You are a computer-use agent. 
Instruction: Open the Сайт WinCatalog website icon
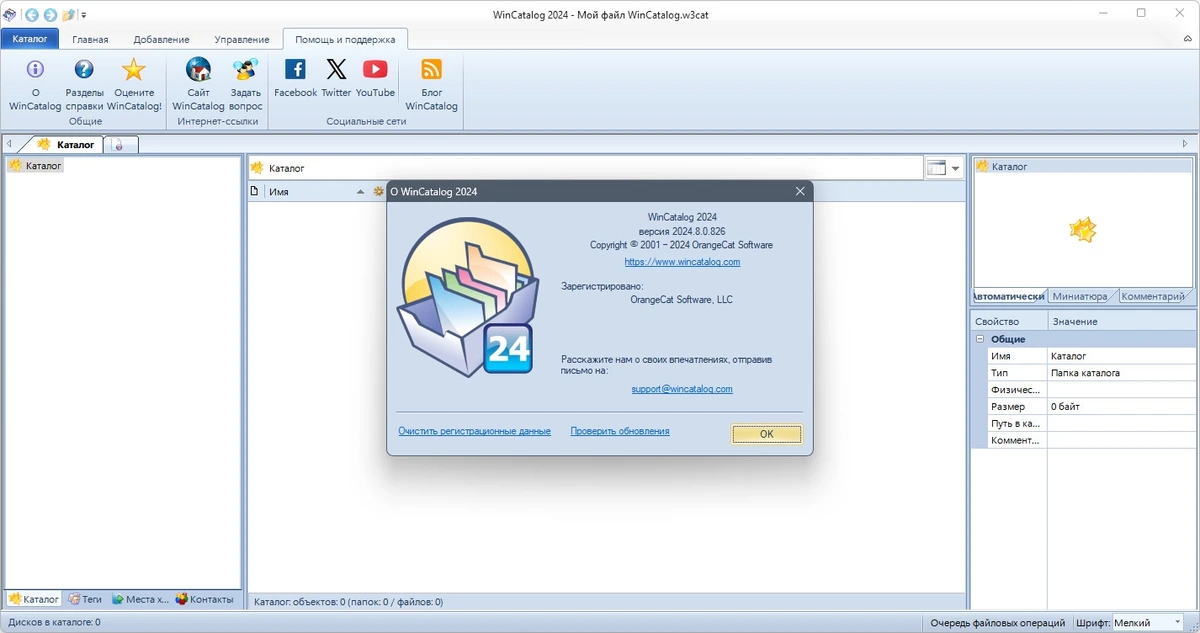point(198,70)
